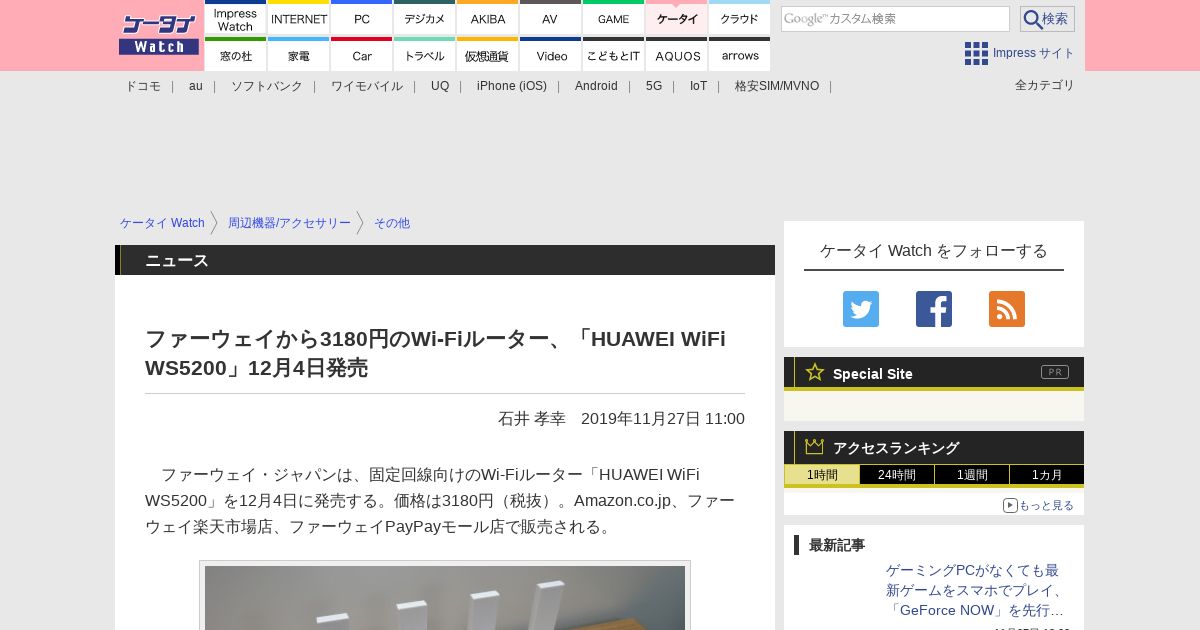The height and width of the screenshot is (630, 1200).
Task: Click the ケータイ Watch breadcrumb link
Action: pos(162,223)
